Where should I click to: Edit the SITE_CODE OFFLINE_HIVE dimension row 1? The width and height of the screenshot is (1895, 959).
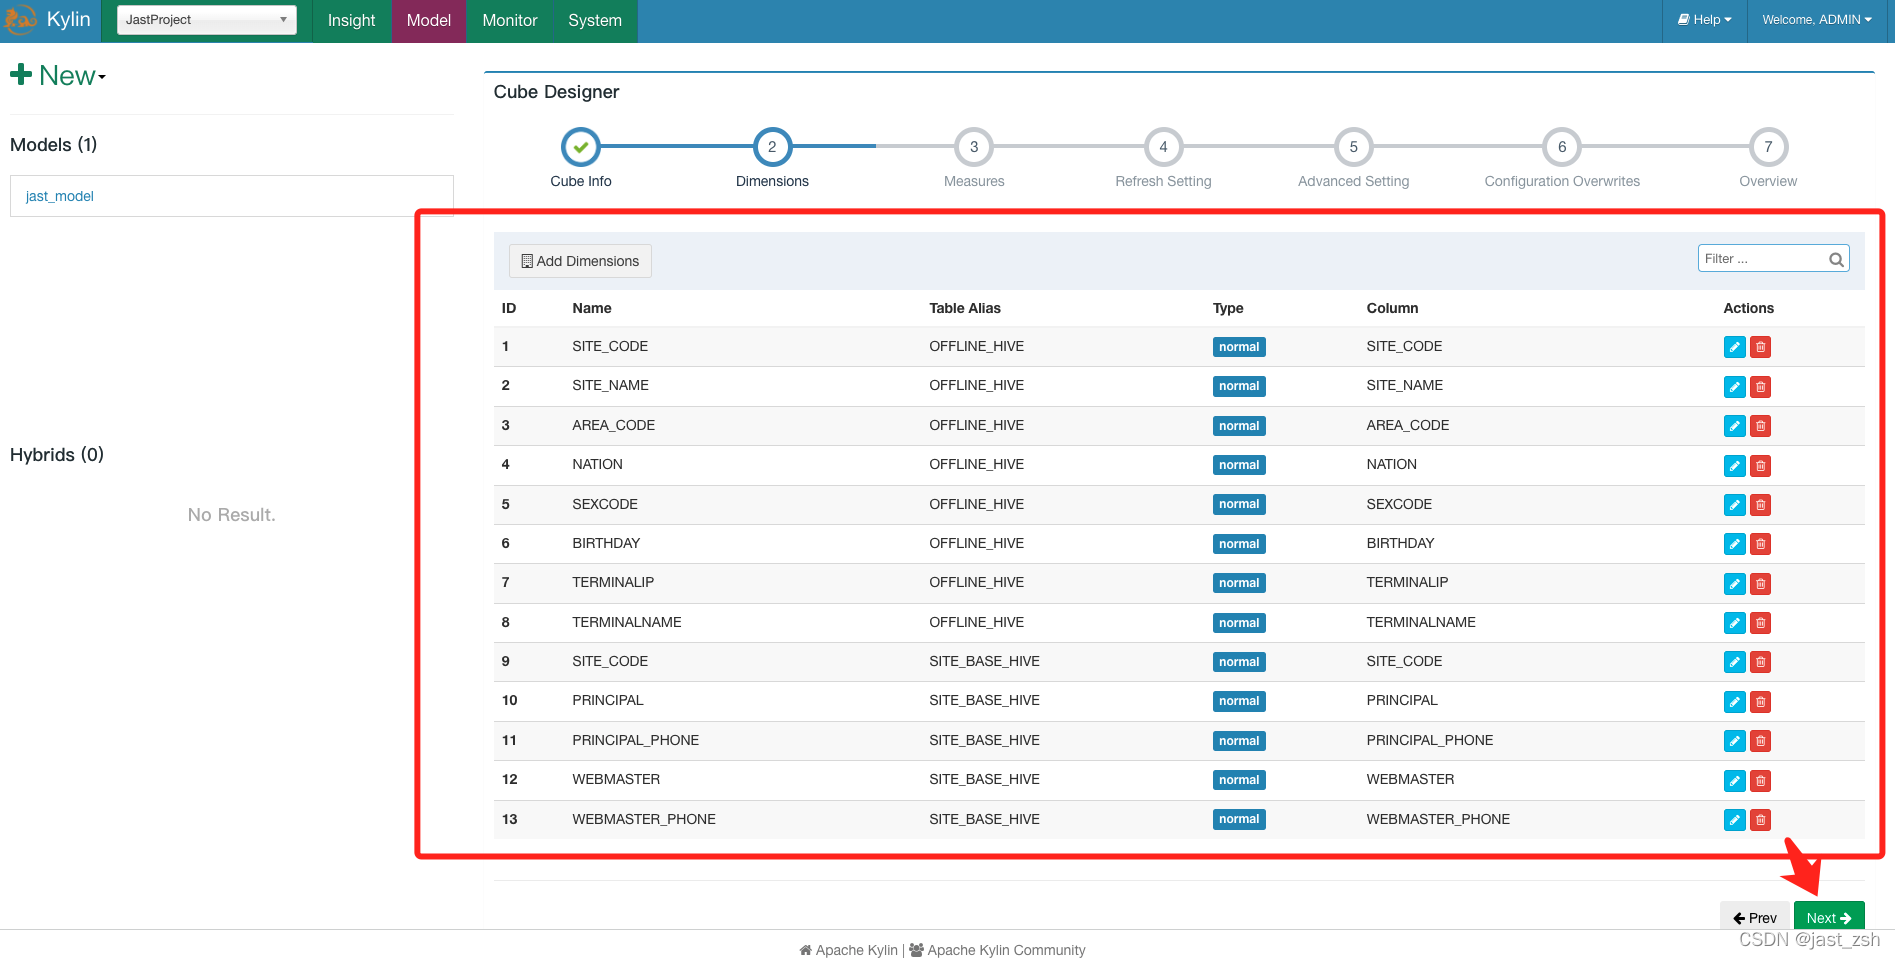pos(1734,347)
